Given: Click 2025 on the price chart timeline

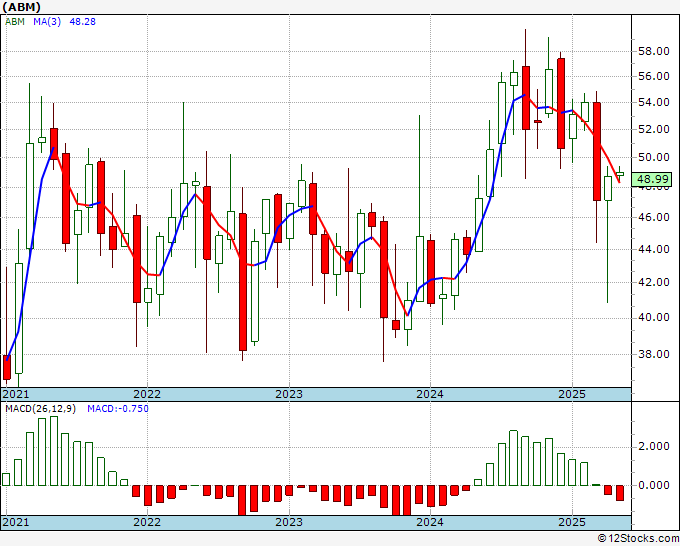Looking at the screenshot, I should [x=572, y=394].
